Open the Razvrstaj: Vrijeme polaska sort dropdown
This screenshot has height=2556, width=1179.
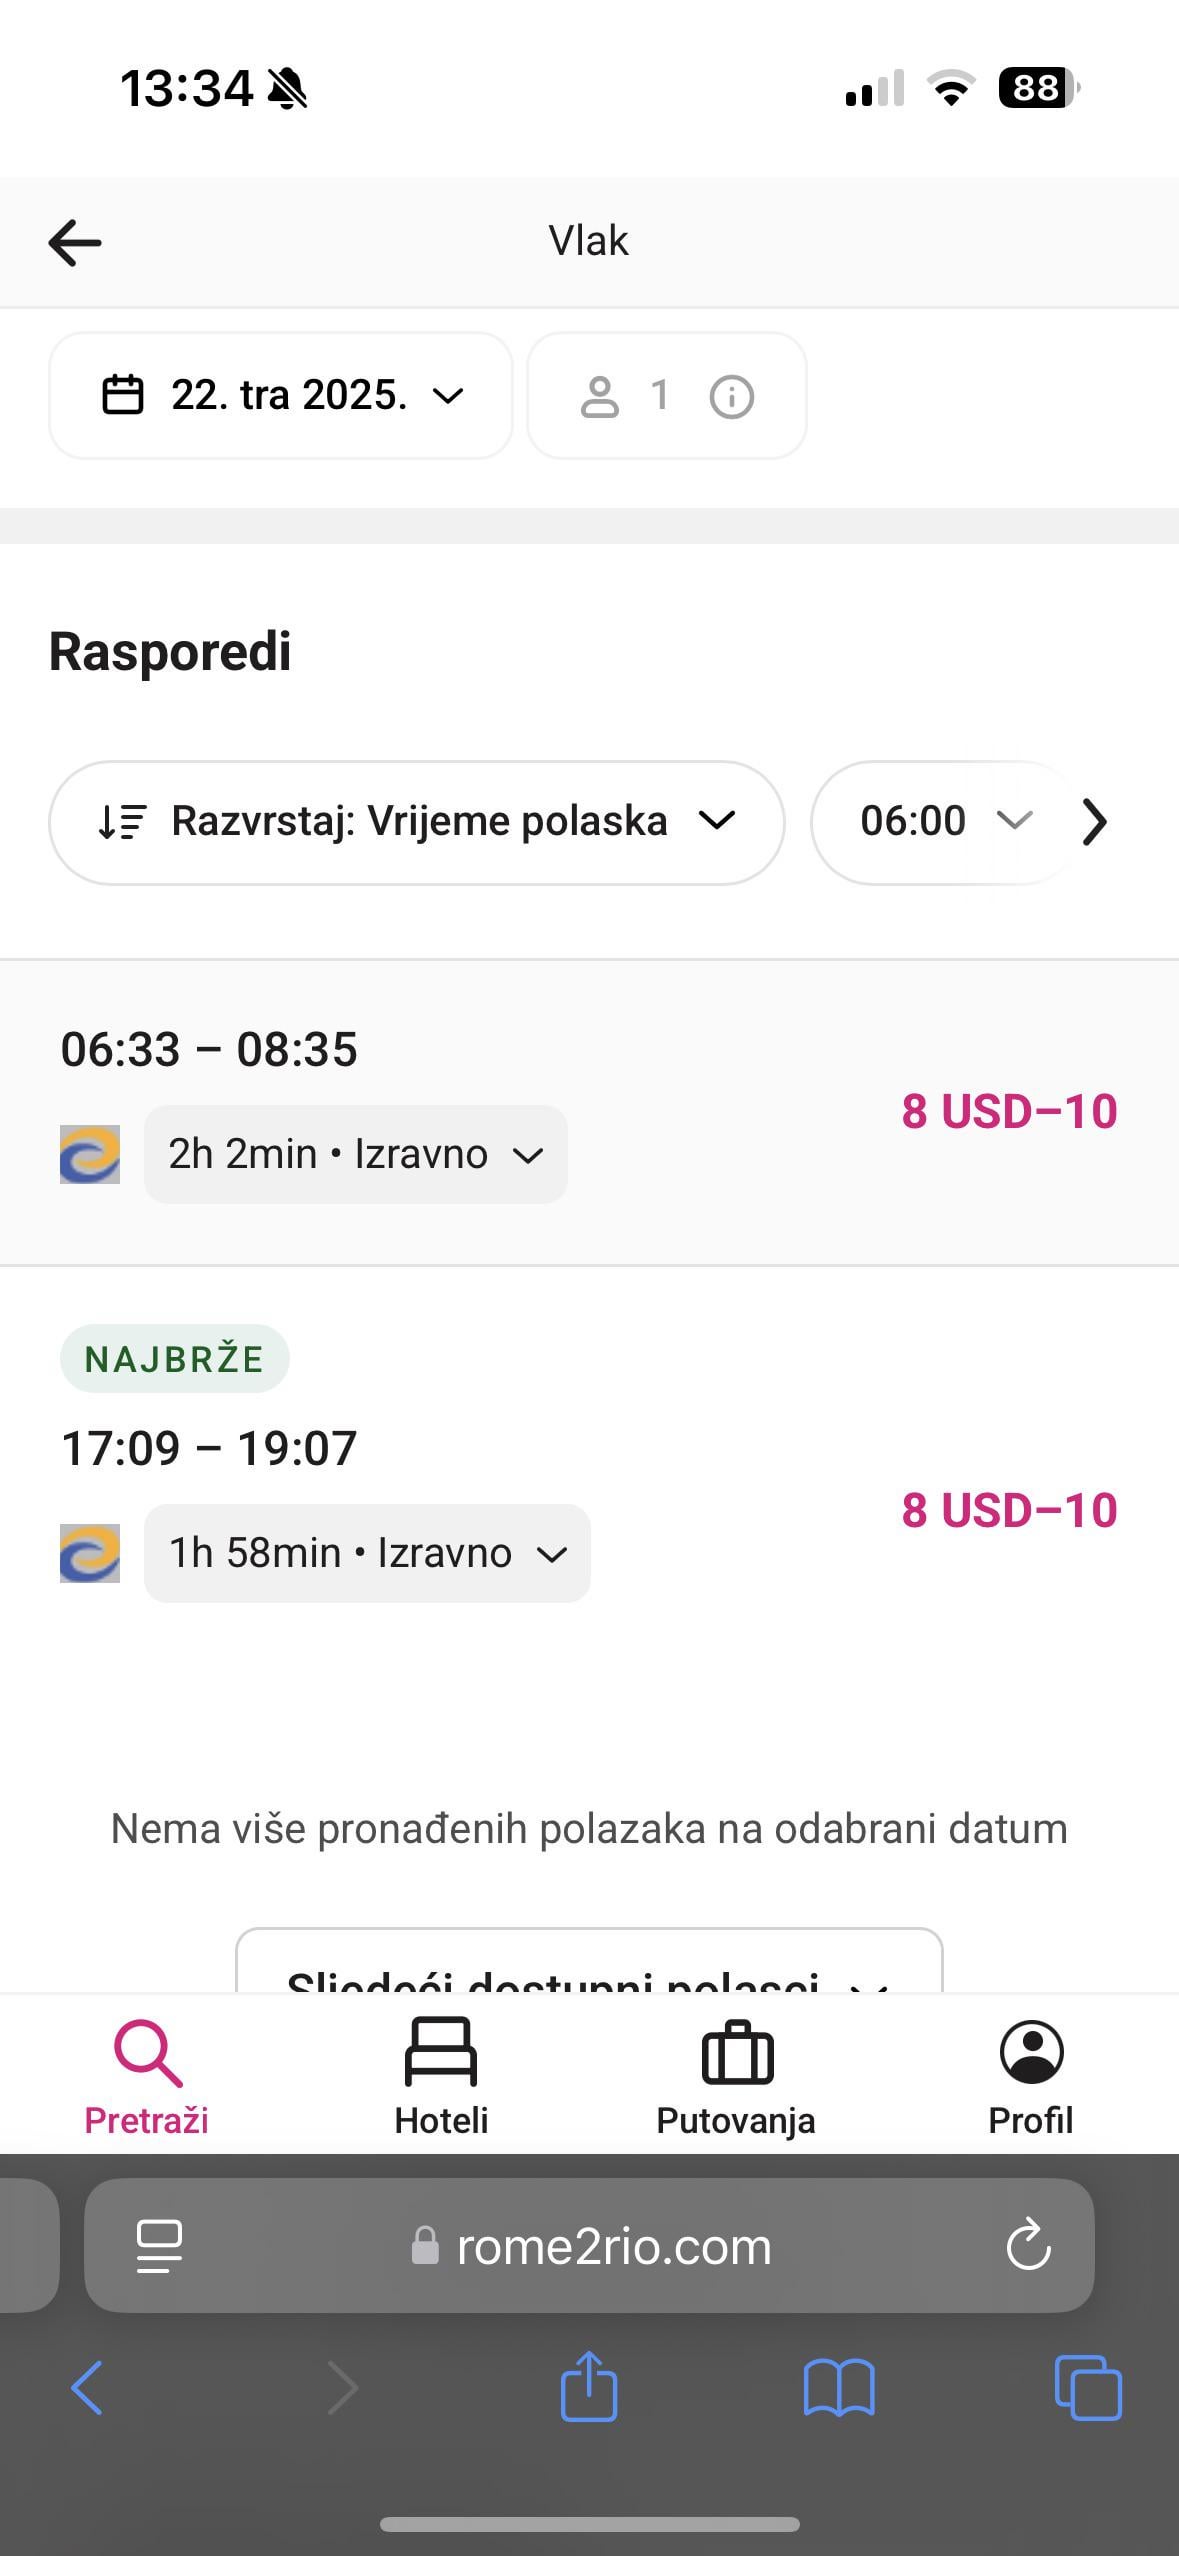[x=416, y=822]
